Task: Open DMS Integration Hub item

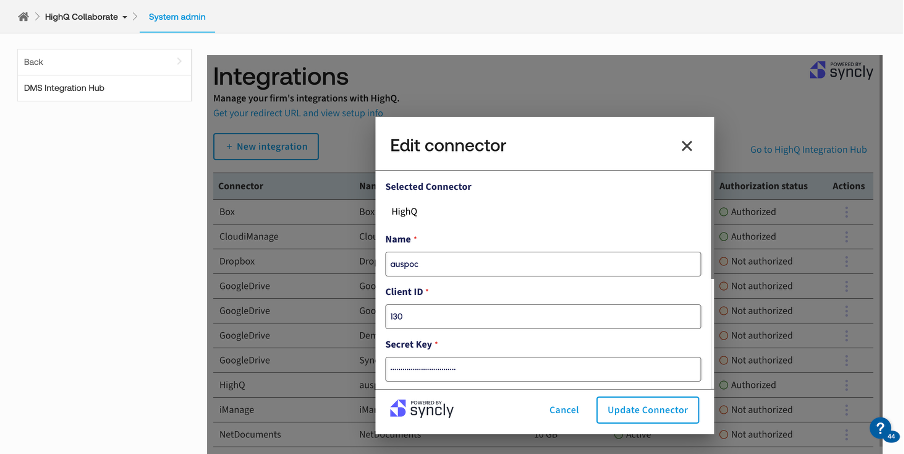Action: click(x=104, y=88)
